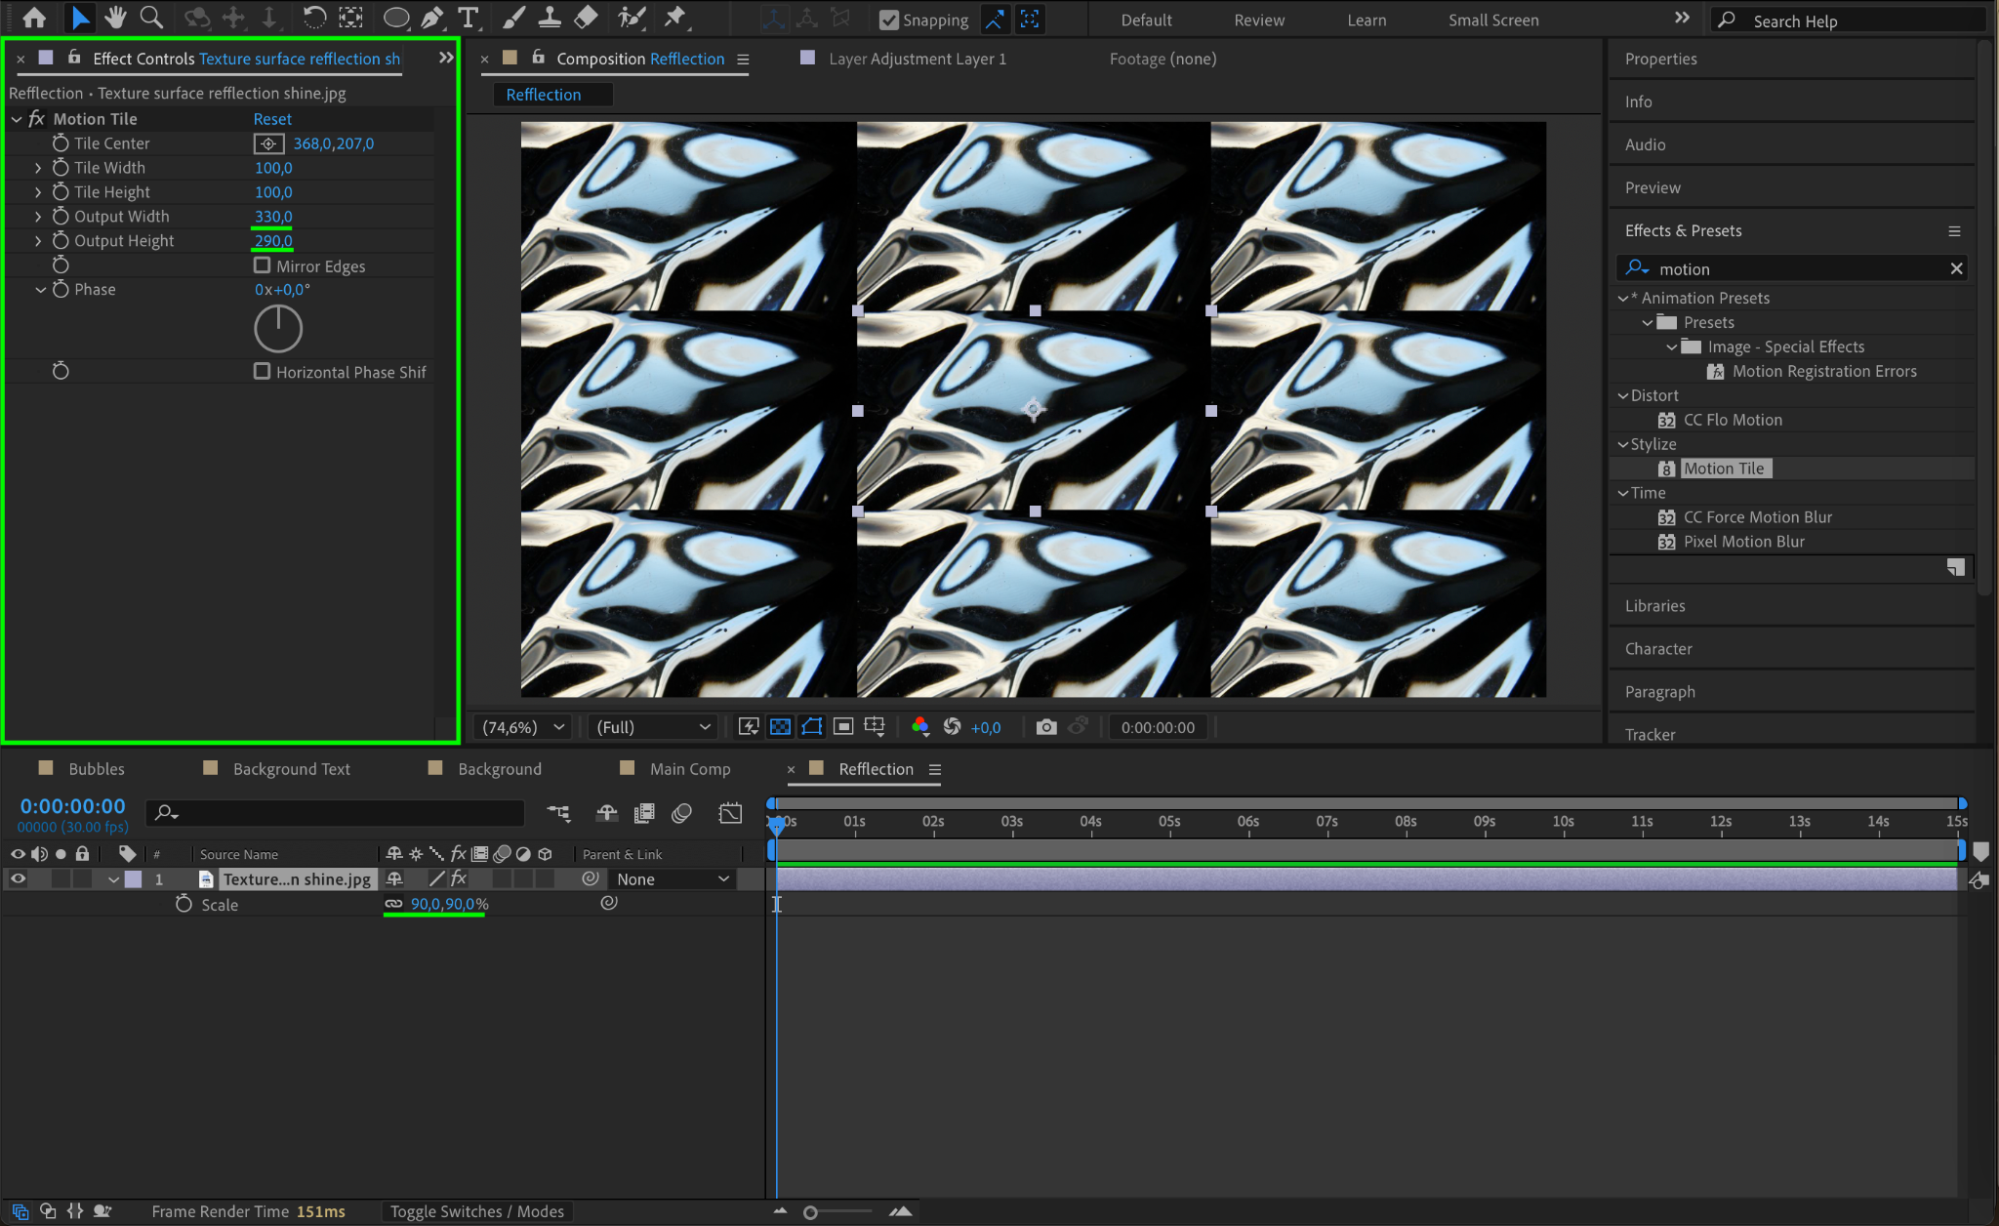Enable the Mirror Edges checkbox
The height and width of the screenshot is (1226, 1999).
262,266
